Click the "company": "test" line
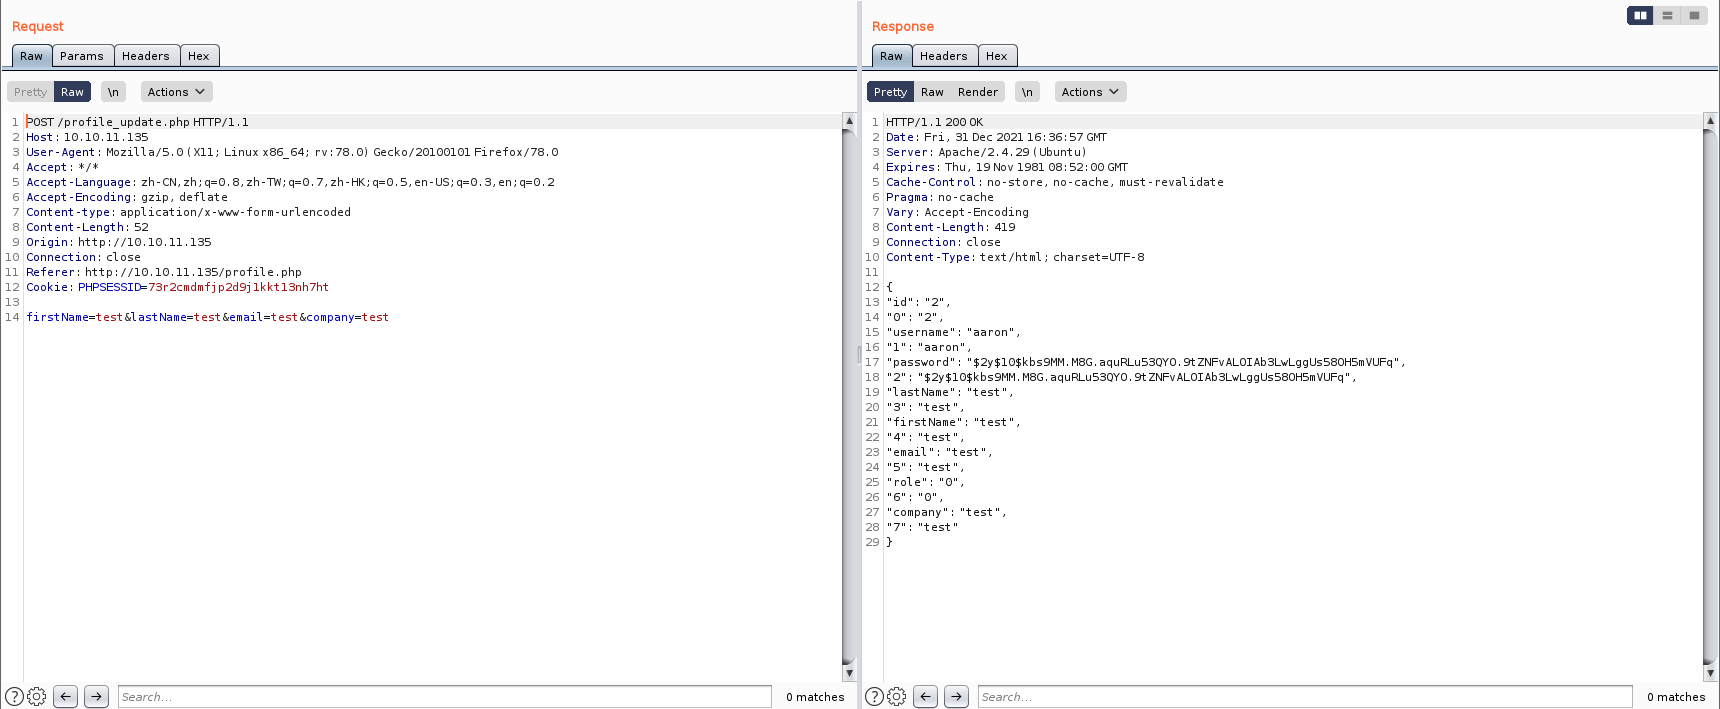1720x709 pixels. 946,512
